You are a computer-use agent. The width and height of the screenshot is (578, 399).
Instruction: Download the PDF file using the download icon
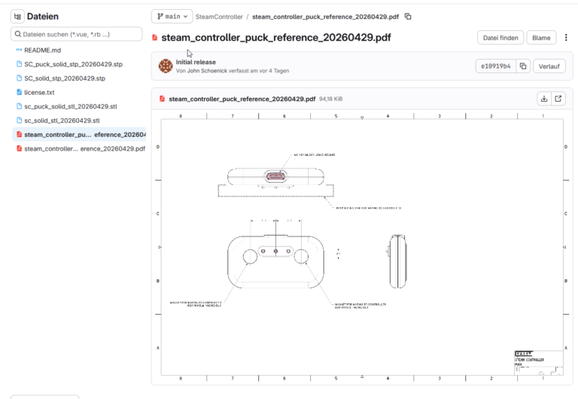[544, 99]
